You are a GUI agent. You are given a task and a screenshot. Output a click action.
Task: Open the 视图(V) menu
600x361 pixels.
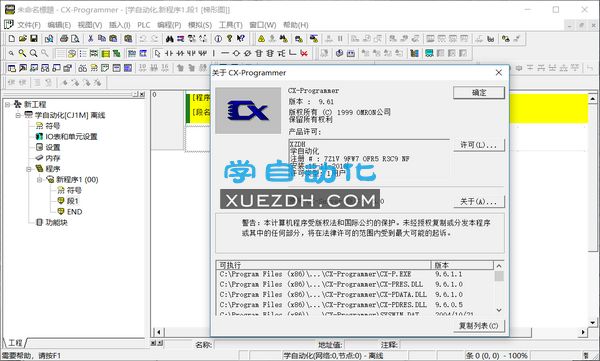pos(90,25)
